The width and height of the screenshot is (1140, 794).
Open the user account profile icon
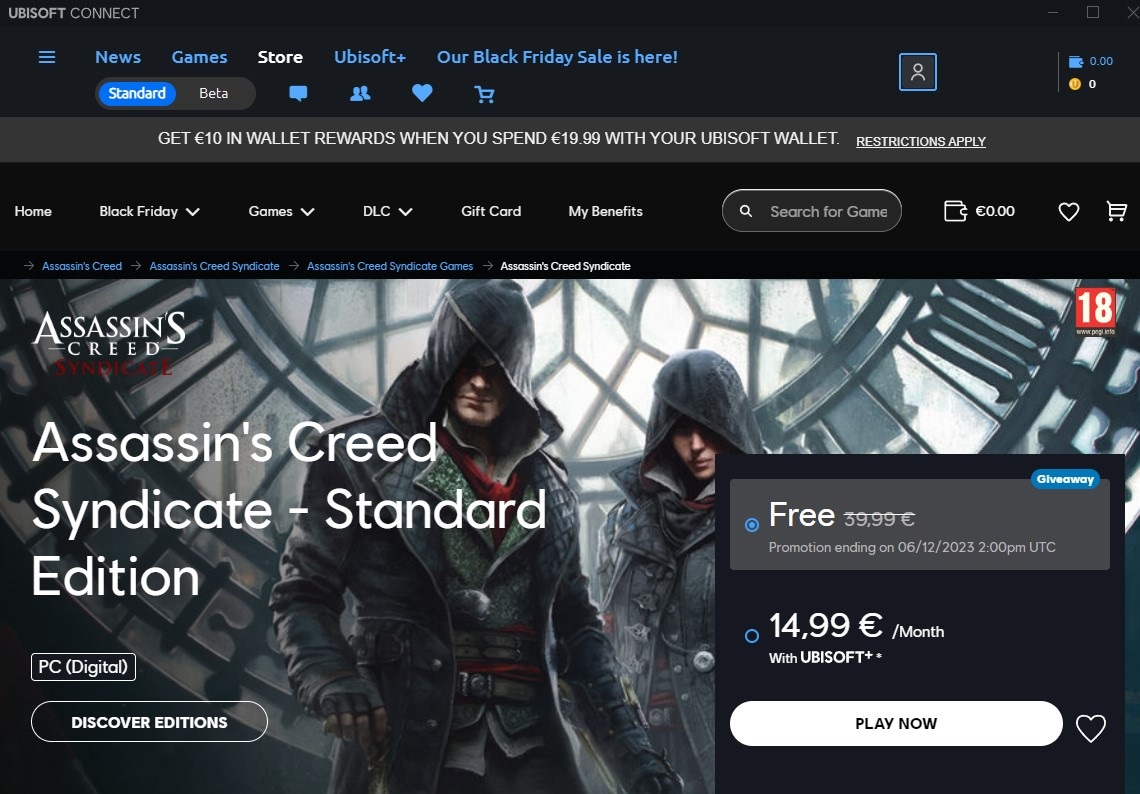pyautogui.click(x=918, y=72)
